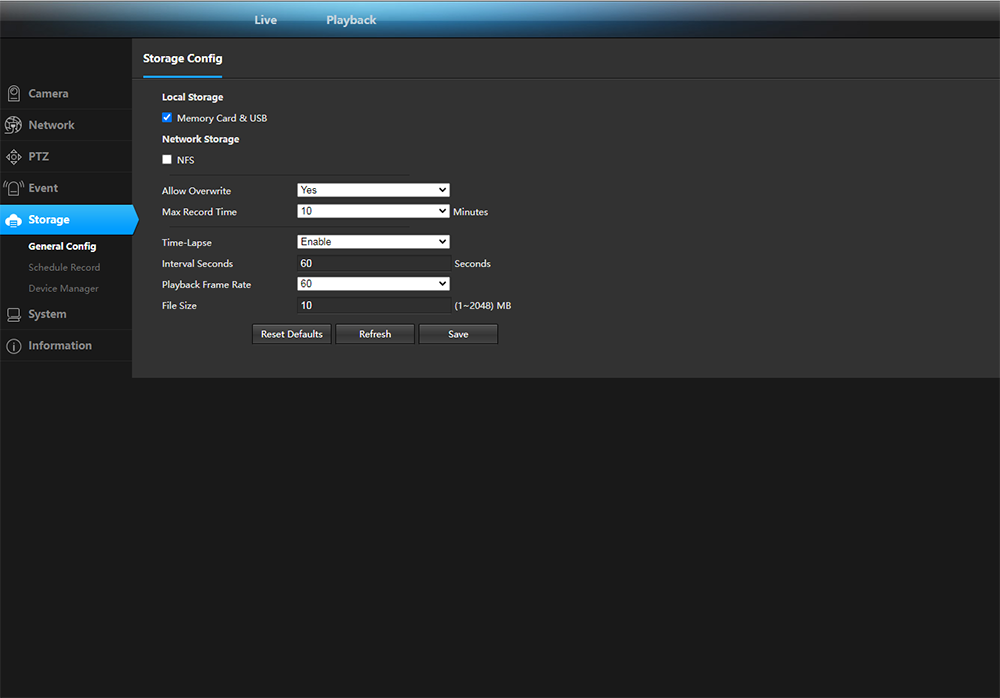The image size is (1000, 698).
Task: Click the Storage disk icon
Action: [14, 220]
